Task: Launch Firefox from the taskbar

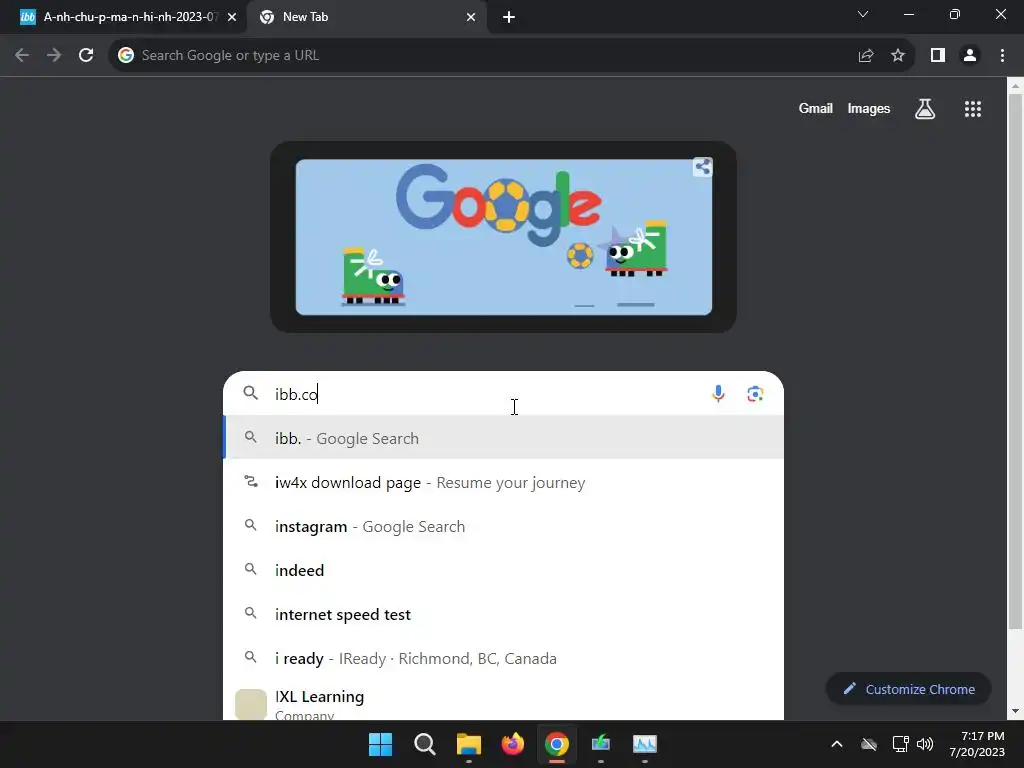Action: (x=513, y=744)
